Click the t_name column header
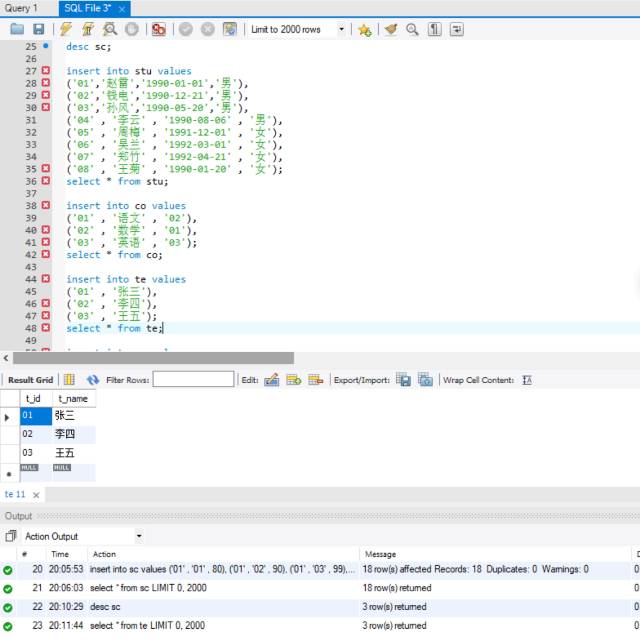Screen dimensions: 640x644 click(x=73, y=397)
